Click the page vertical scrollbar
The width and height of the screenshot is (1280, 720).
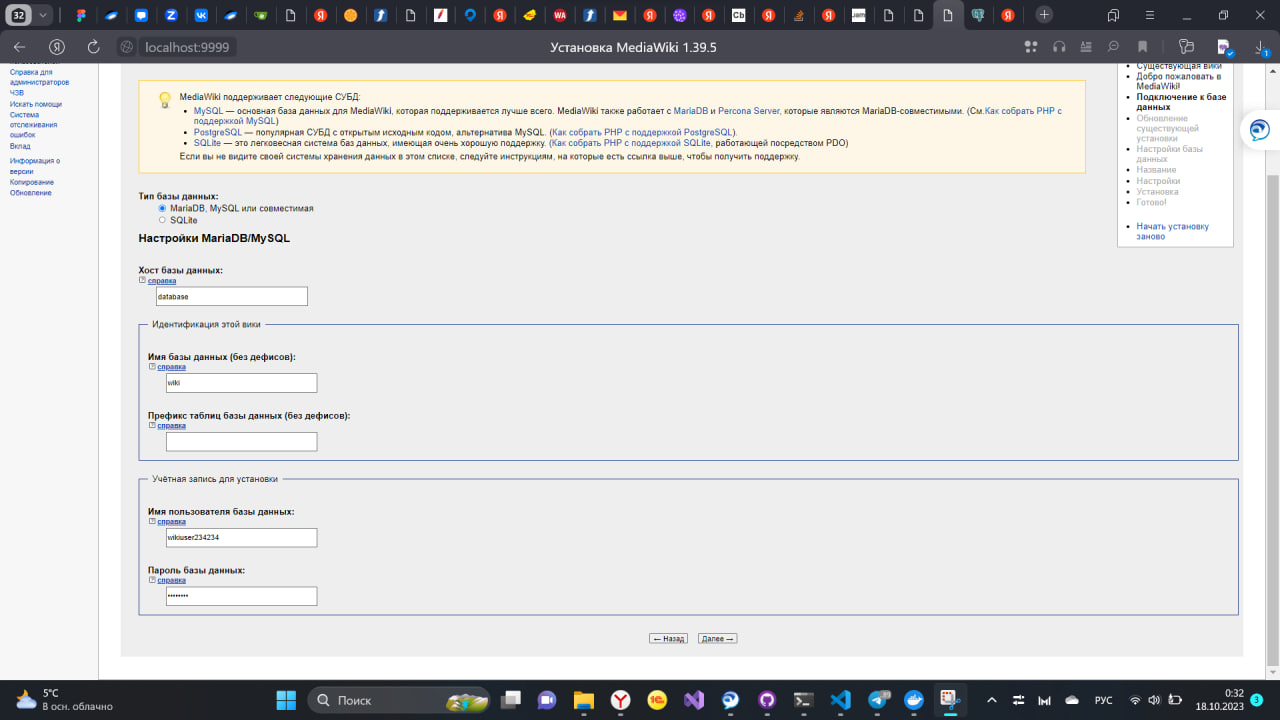1272,420
